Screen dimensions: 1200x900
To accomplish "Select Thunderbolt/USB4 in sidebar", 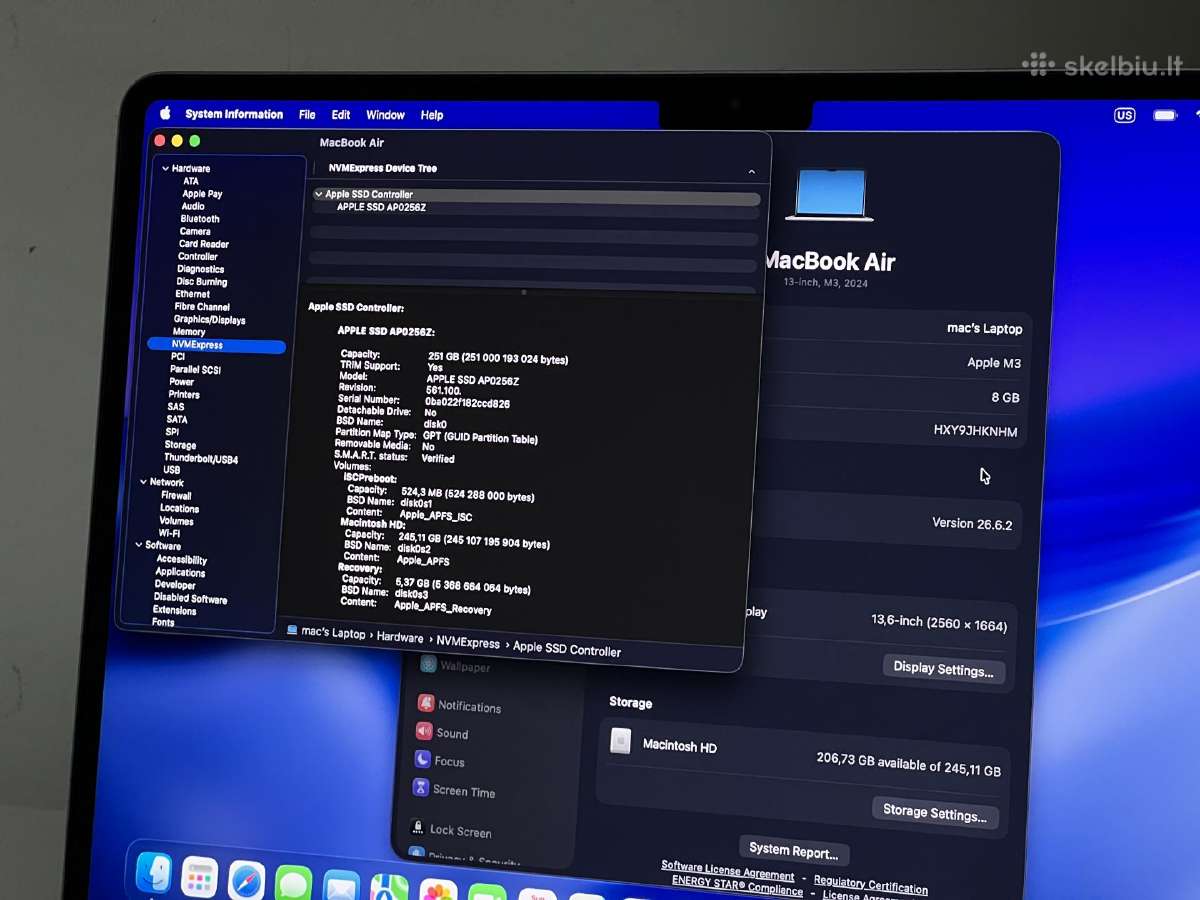I will (x=200, y=458).
